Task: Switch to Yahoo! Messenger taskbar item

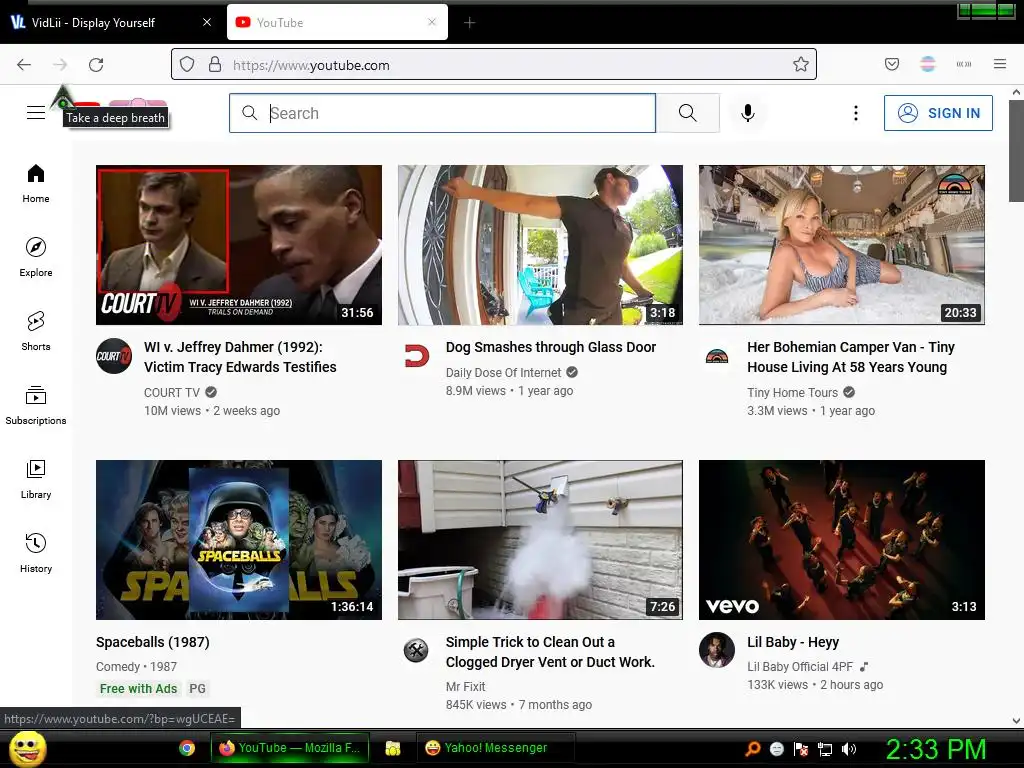Action: tap(496, 748)
